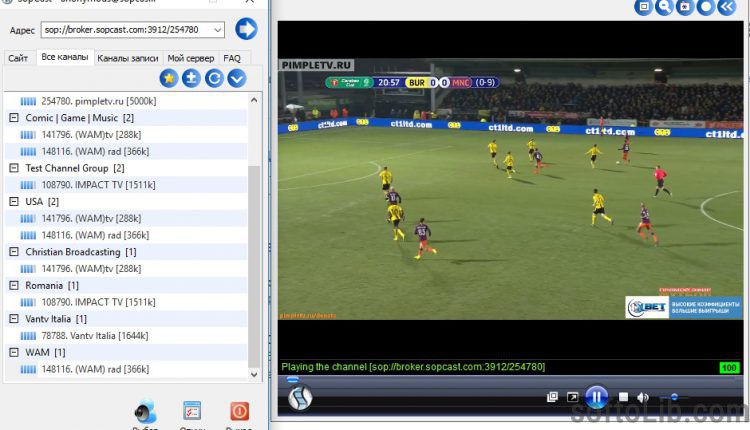750x430 pixels.
Task: Click the match scoreboard overlay in the video
Action: (x=412, y=82)
